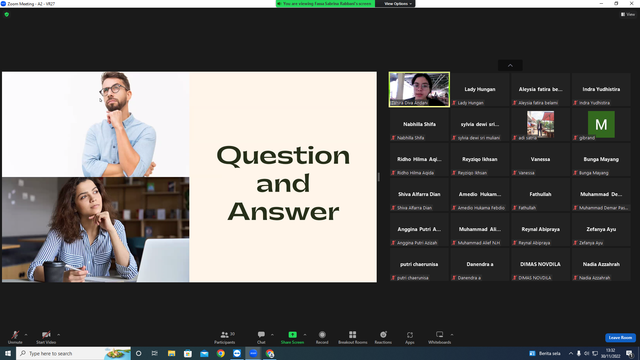Click the Leave Room button
Screen dimensions: 640x360
[620, 338]
